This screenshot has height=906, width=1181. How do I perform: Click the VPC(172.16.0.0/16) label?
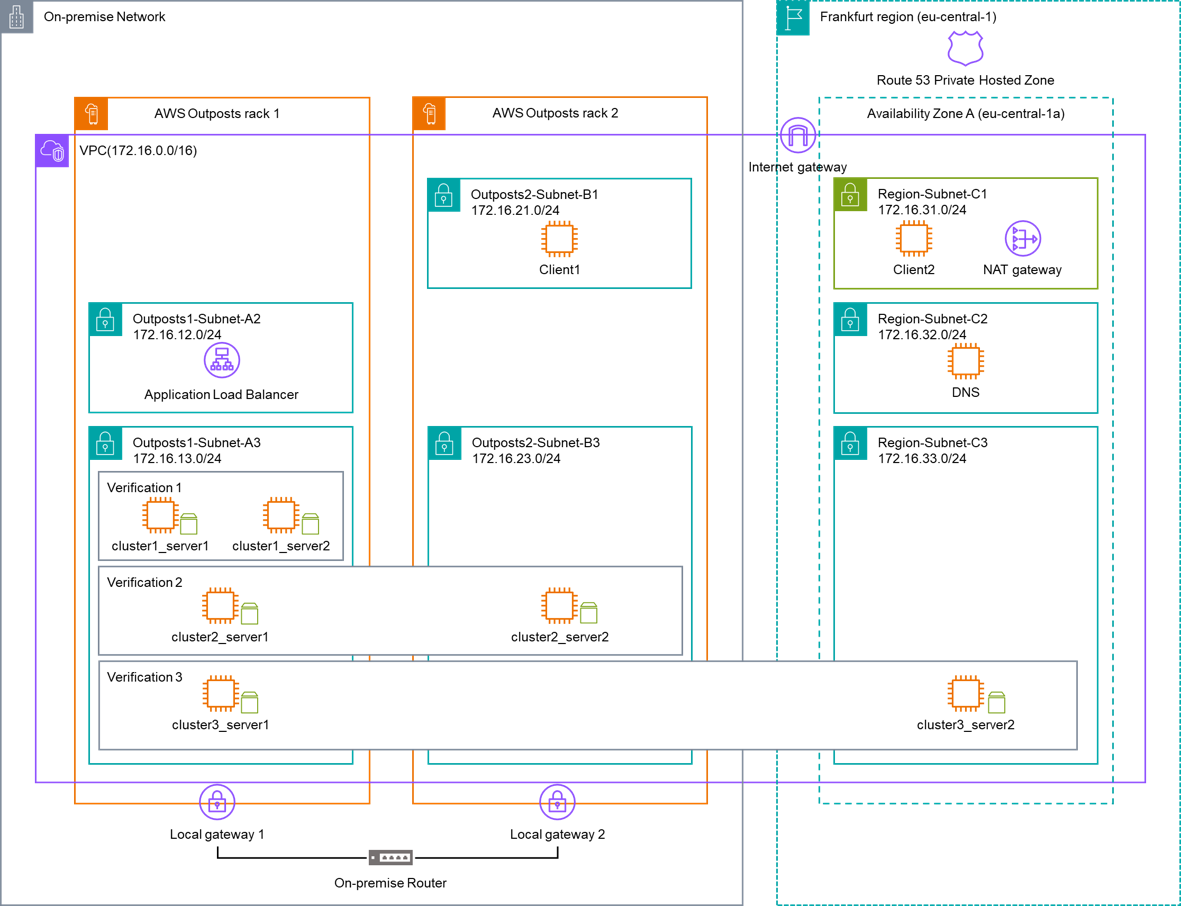[139, 151]
